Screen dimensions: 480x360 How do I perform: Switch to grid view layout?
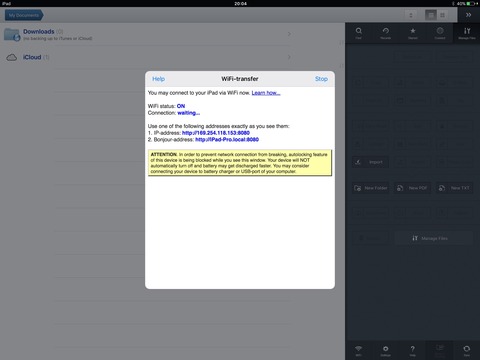[442, 15]
